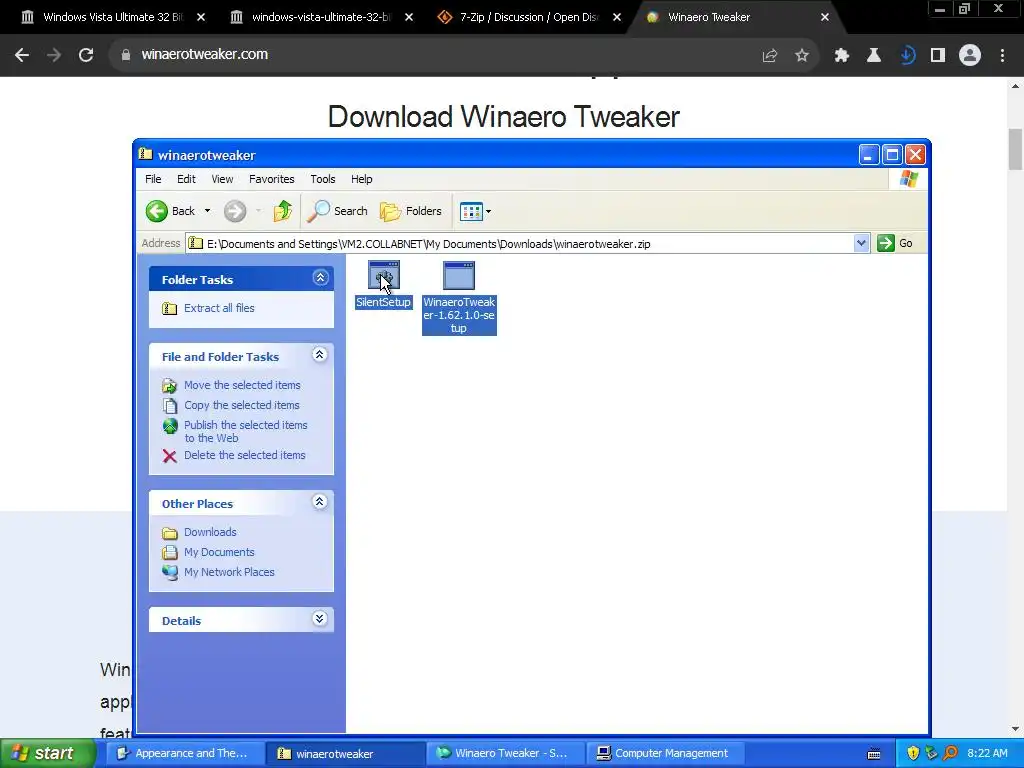
Task: Open the address bar dropdown
Action: [x=861, y=244]
